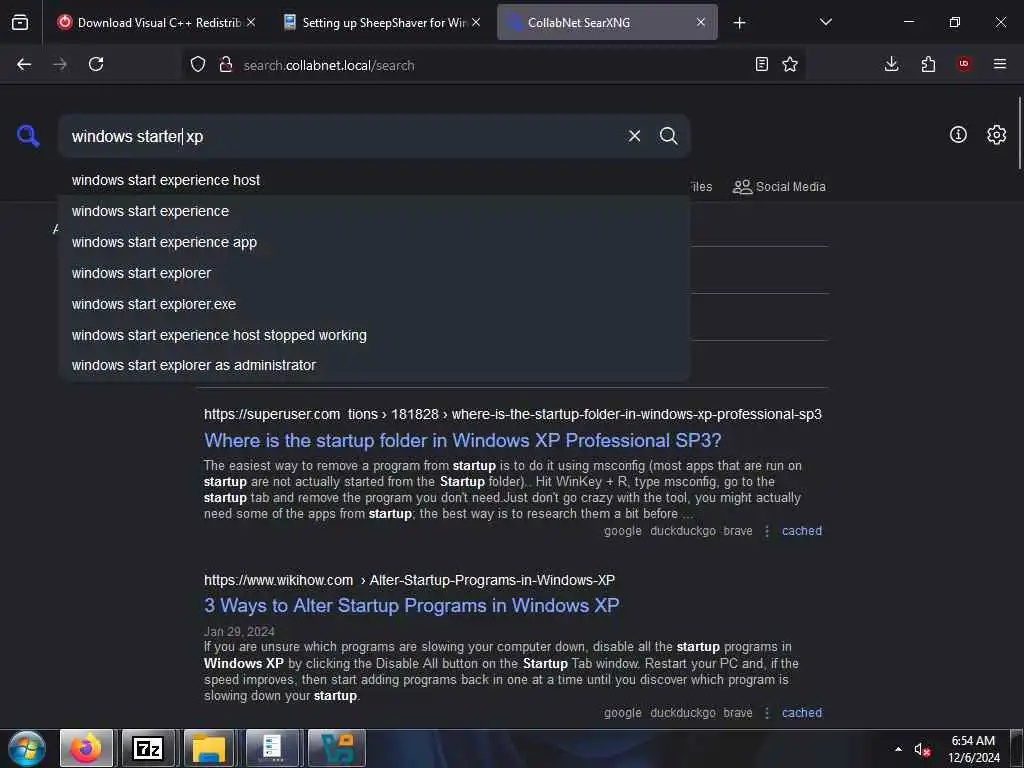
Task: Click the SearXNG logo magnifier
Action: (x=28, y=136)
